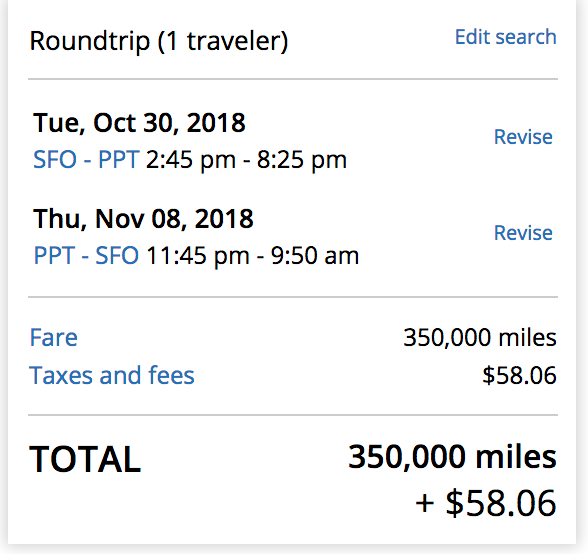Revise the Oct 30 outbound flight
This screenshot has height=554, width=588.
point(523,137)
